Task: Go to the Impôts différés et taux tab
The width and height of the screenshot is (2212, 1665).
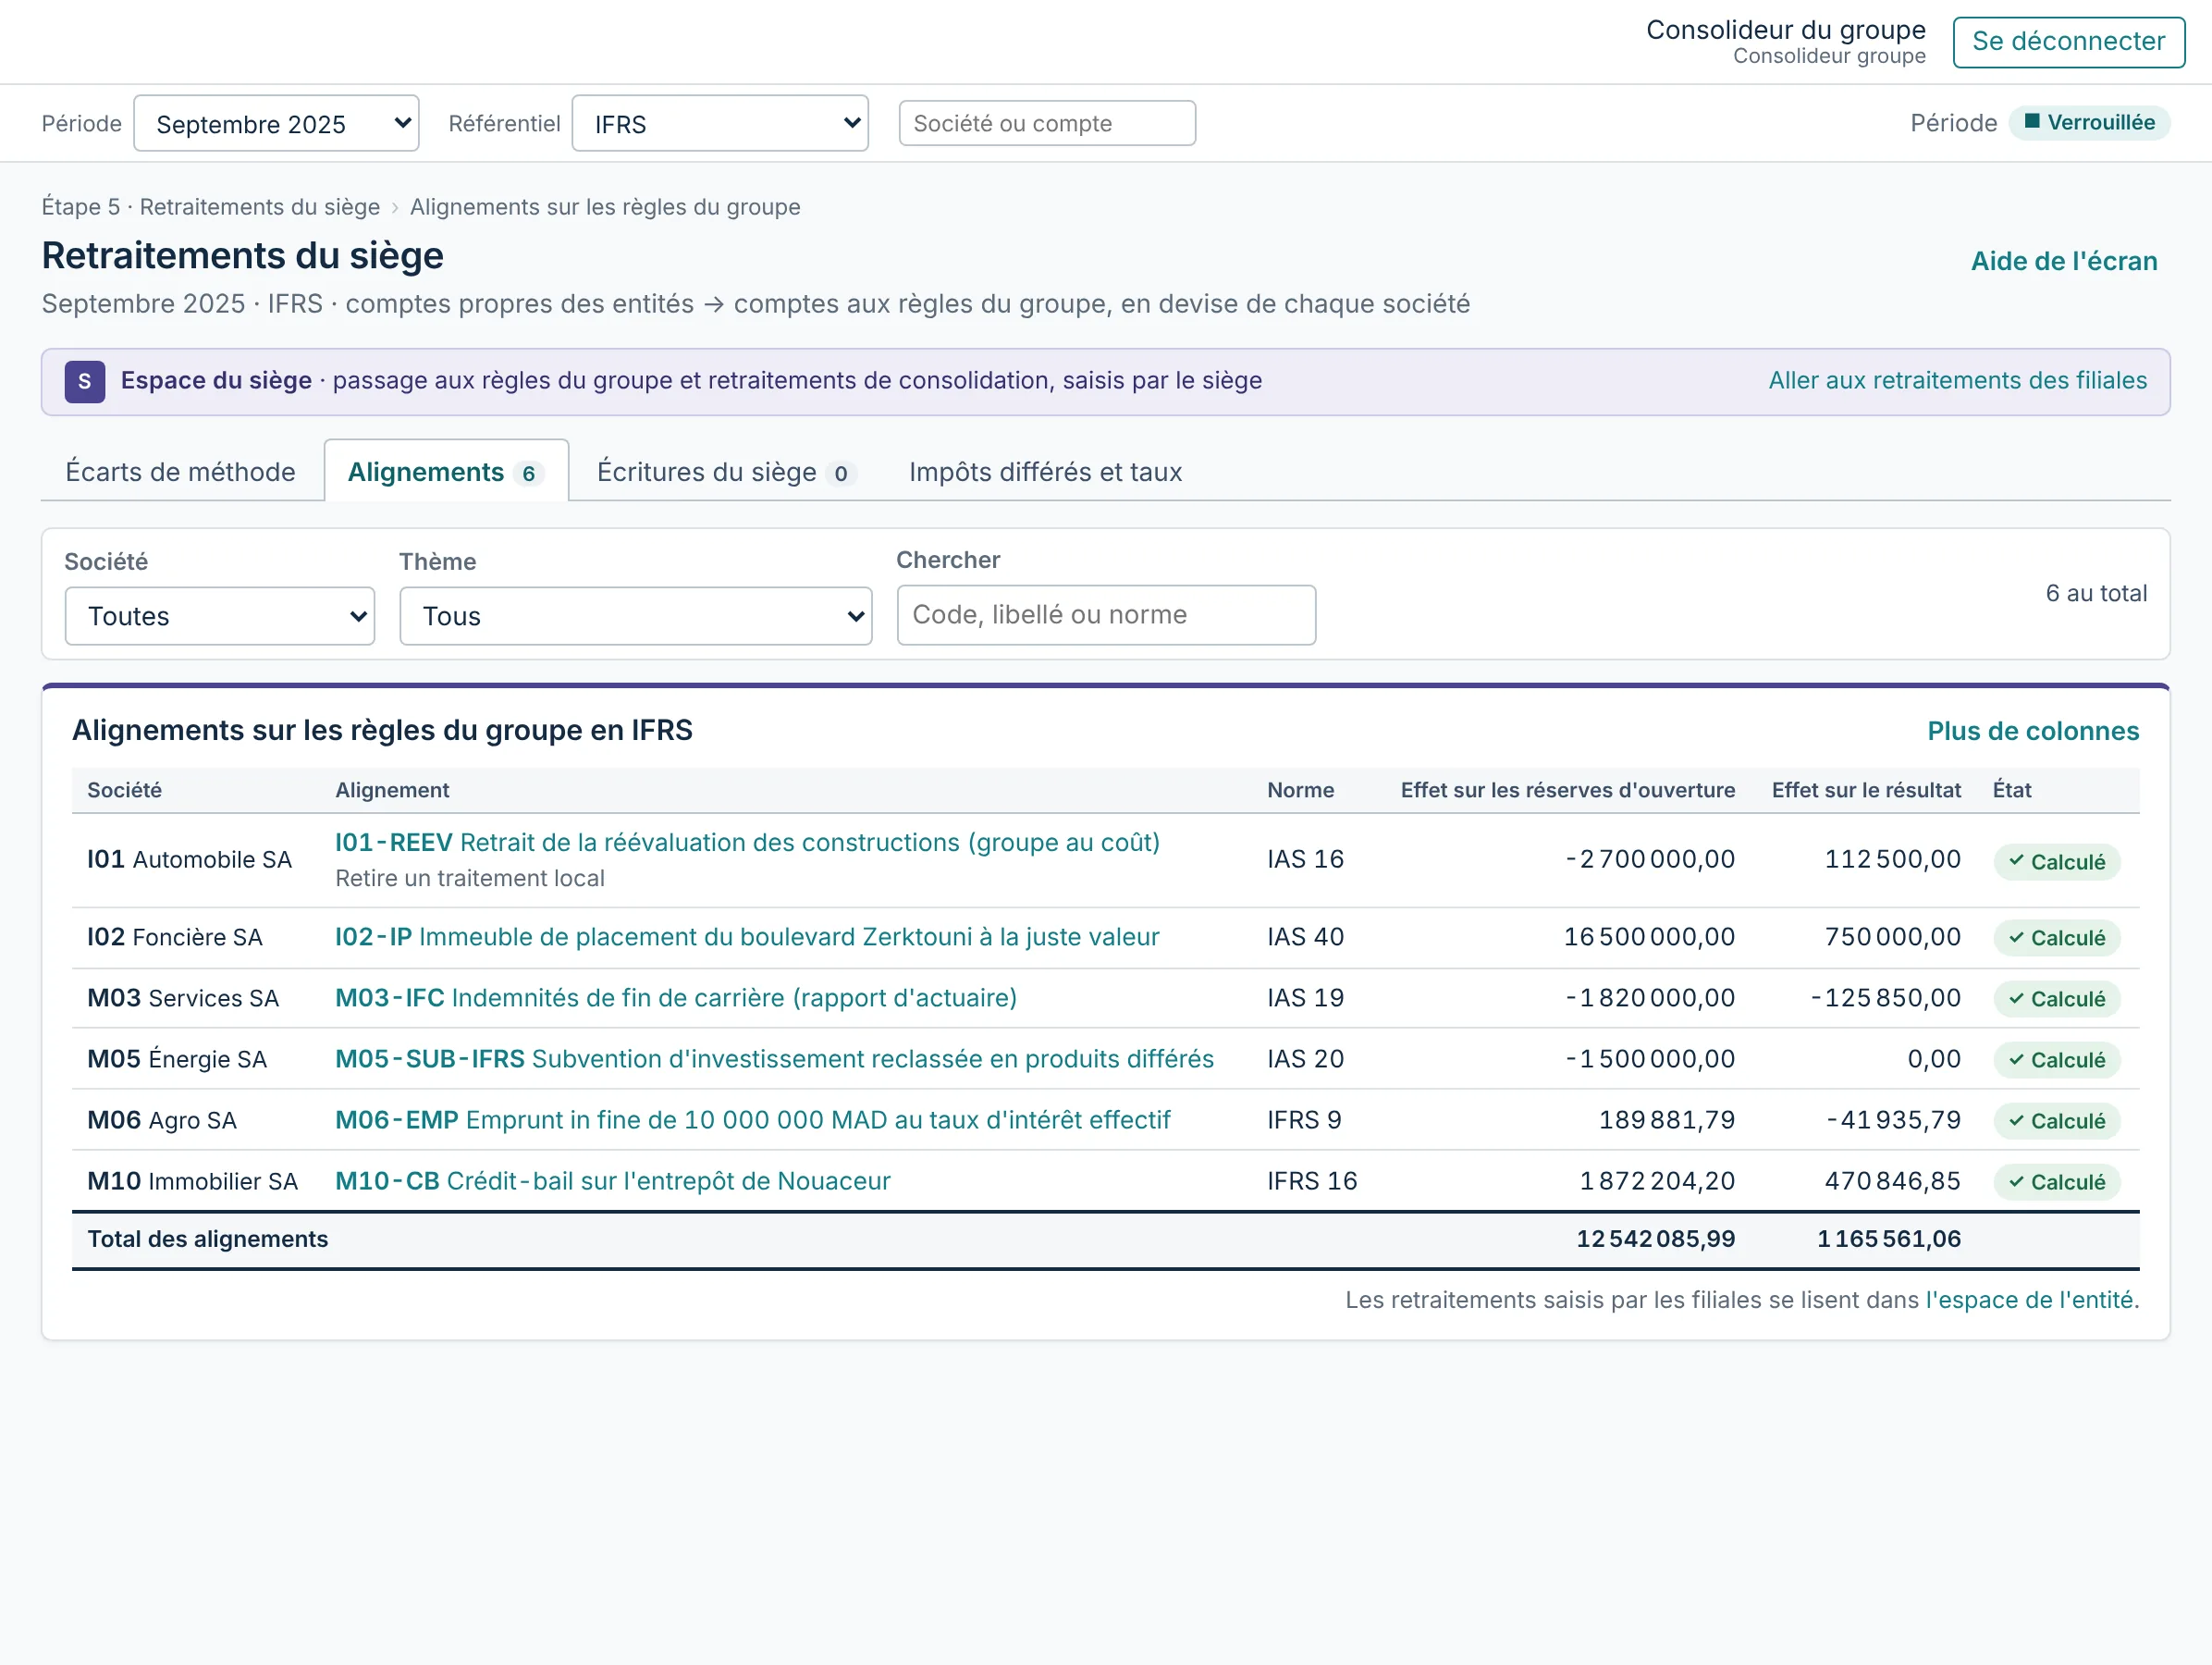Action: point(1045,471)
